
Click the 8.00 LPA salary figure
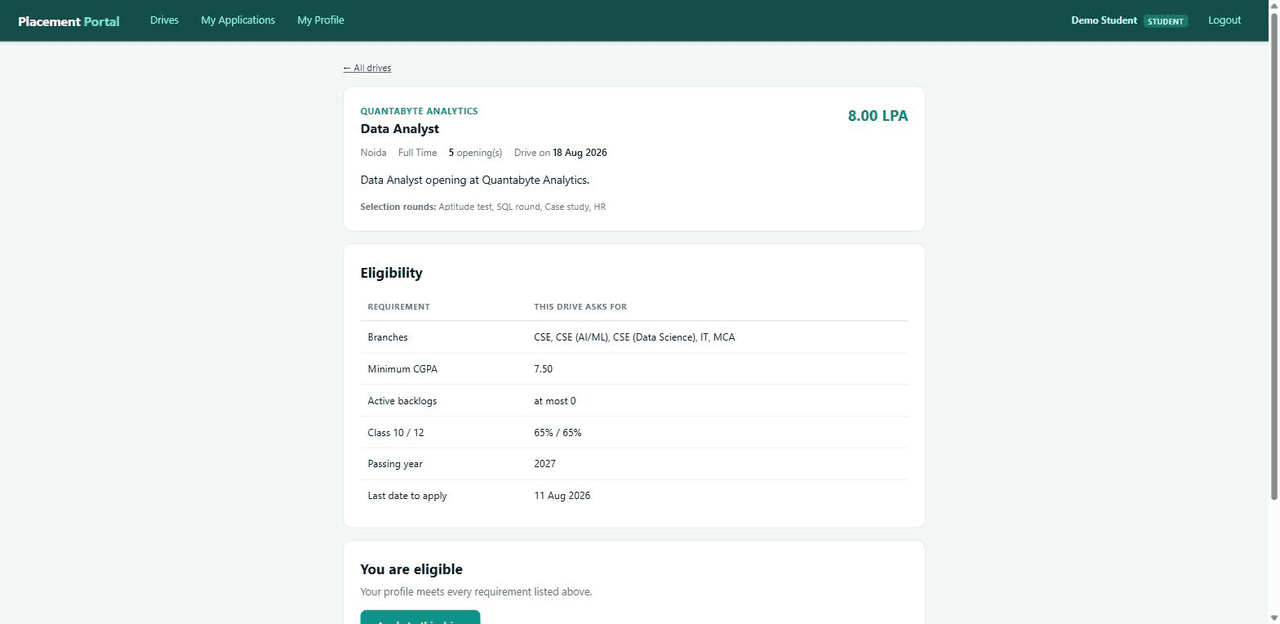(878, 116)
